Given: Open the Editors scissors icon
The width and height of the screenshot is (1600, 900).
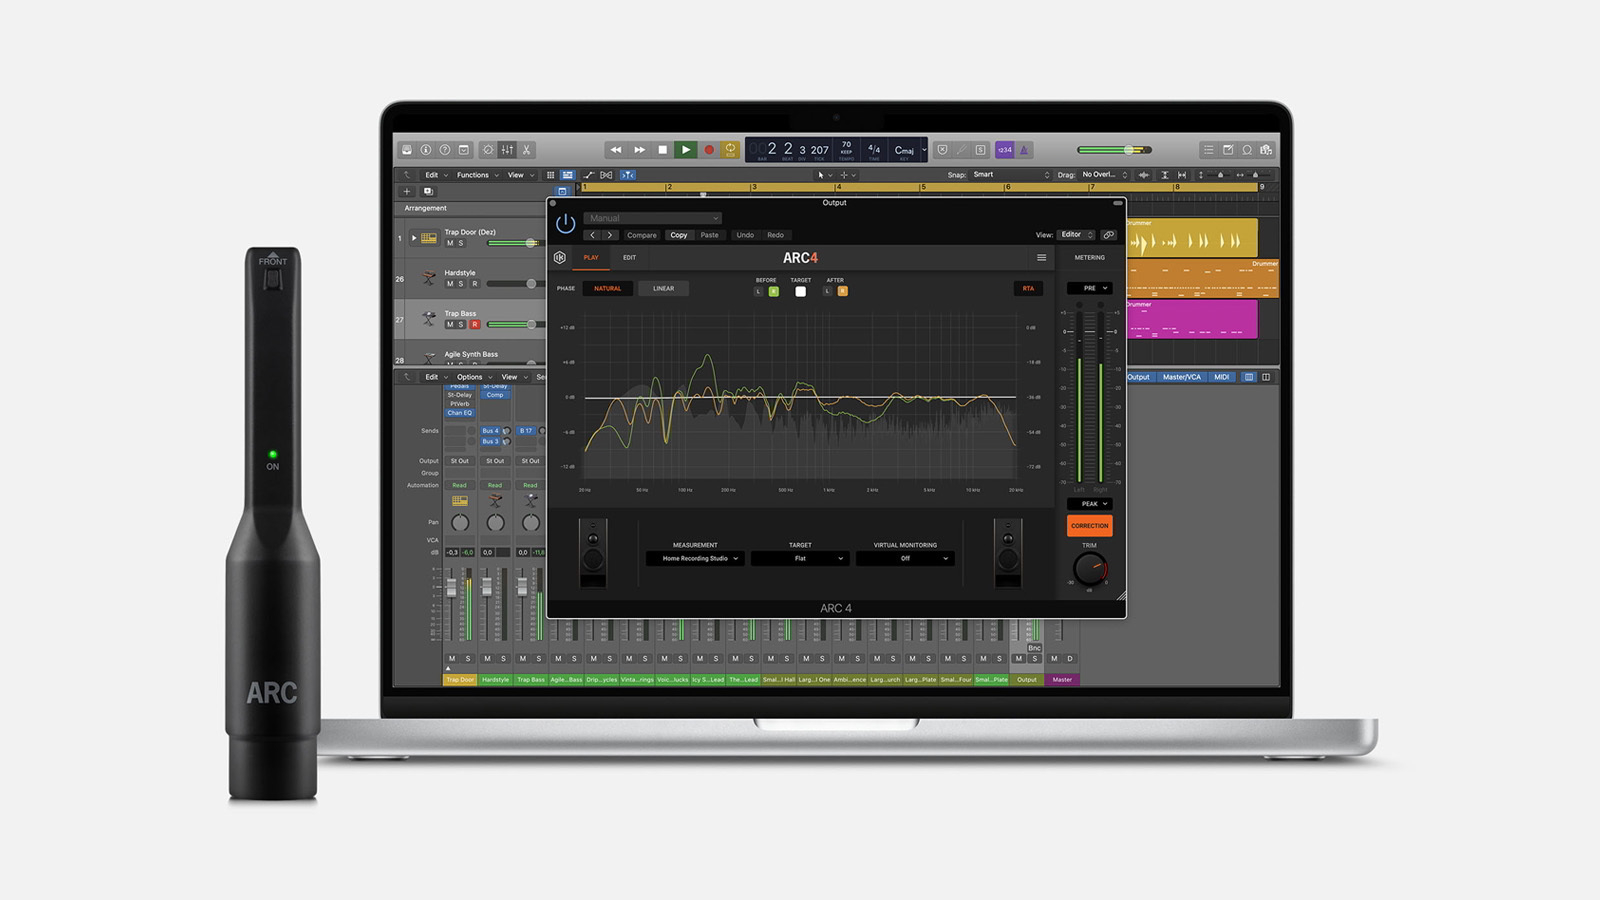Looking at the screenshot, I should (526, 150).
